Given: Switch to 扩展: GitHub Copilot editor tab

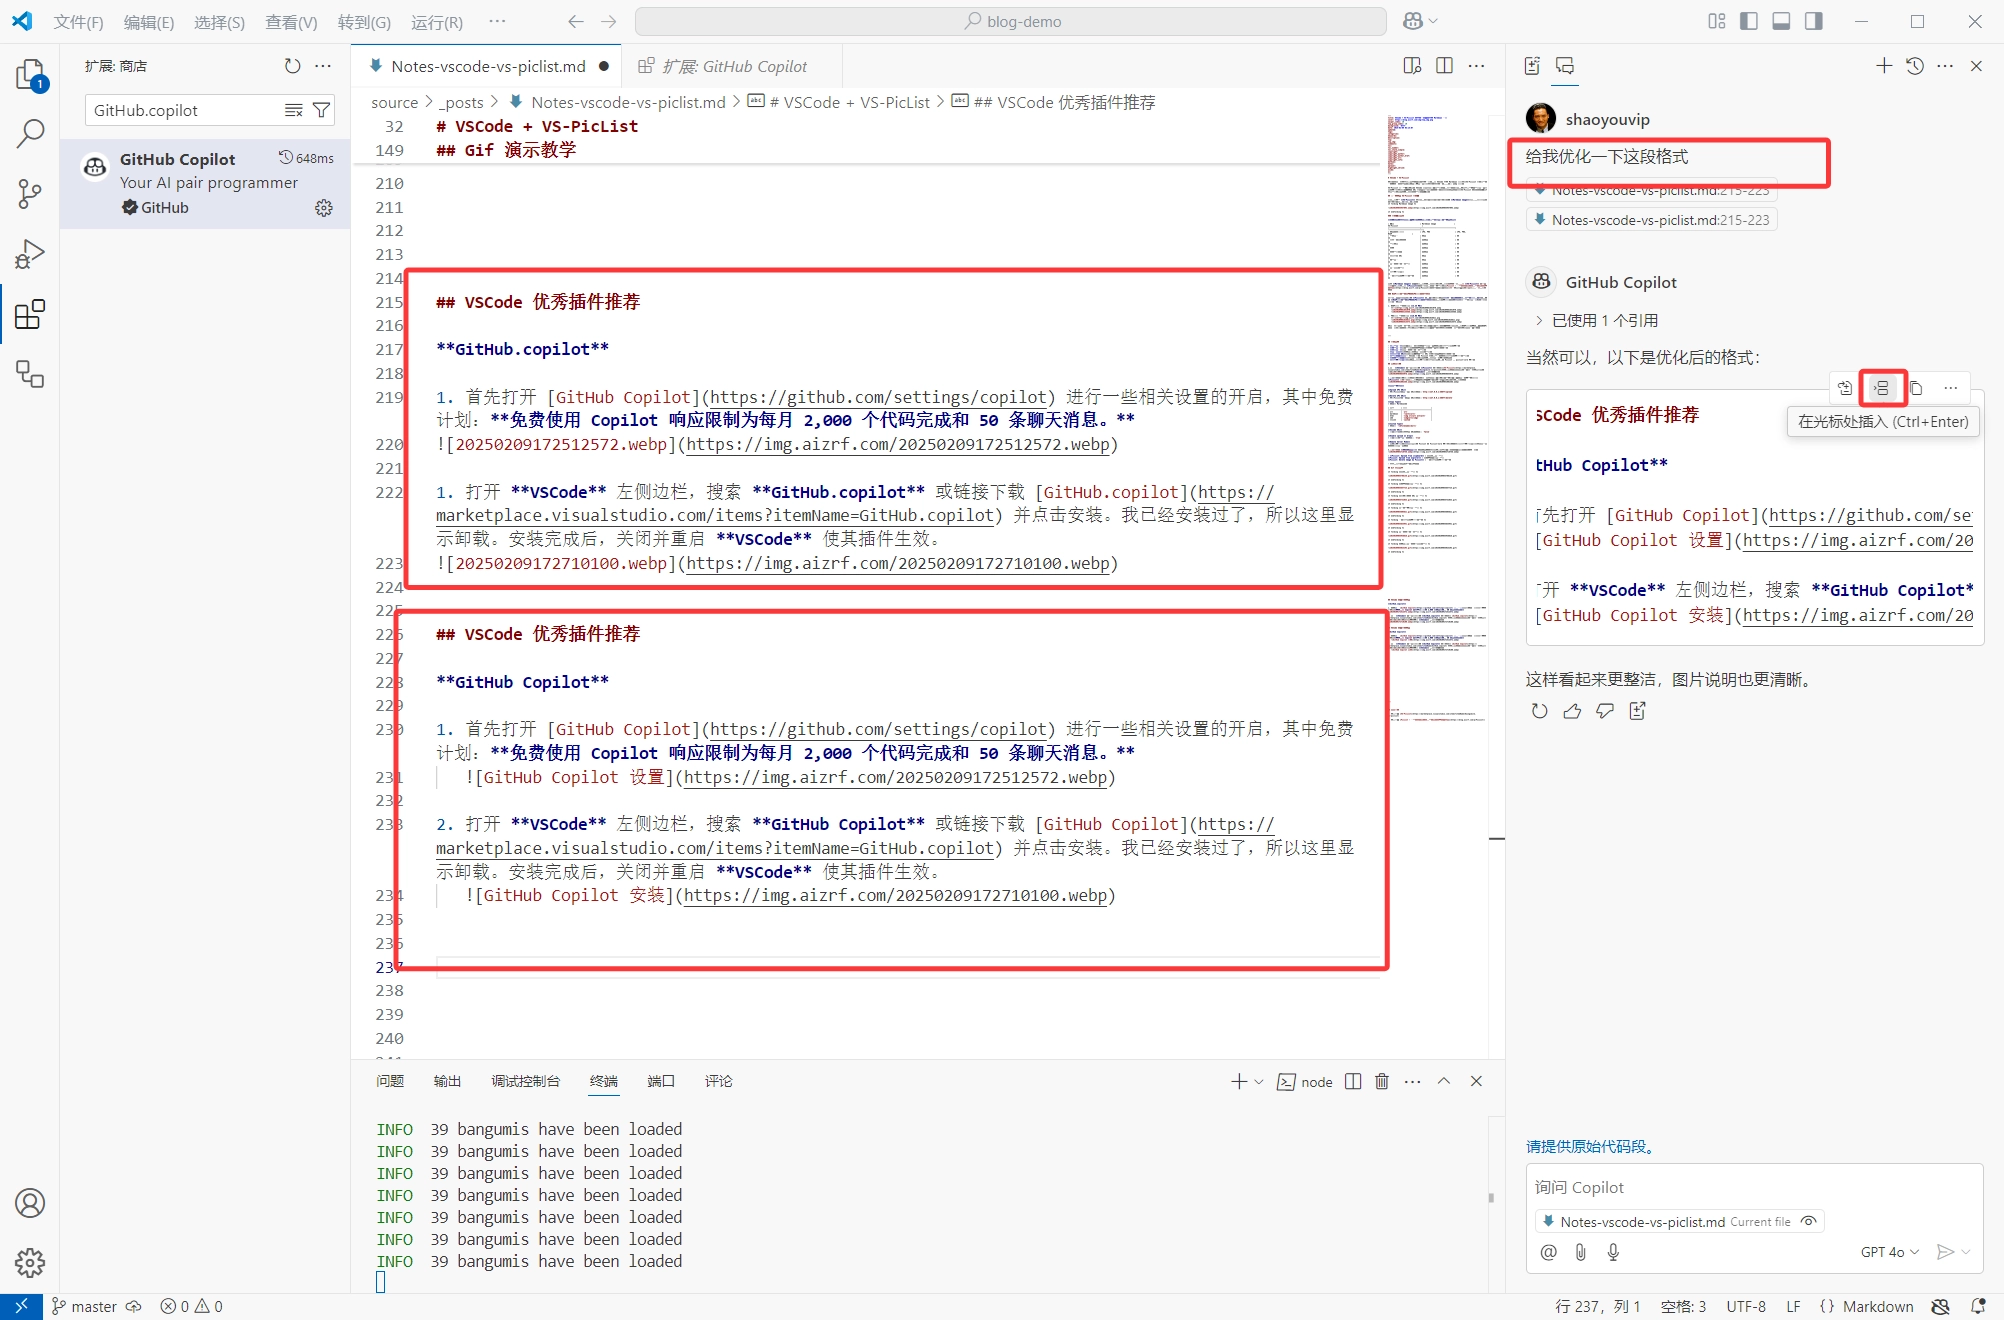Looking at the screenshot, I should tap(734, 66).
